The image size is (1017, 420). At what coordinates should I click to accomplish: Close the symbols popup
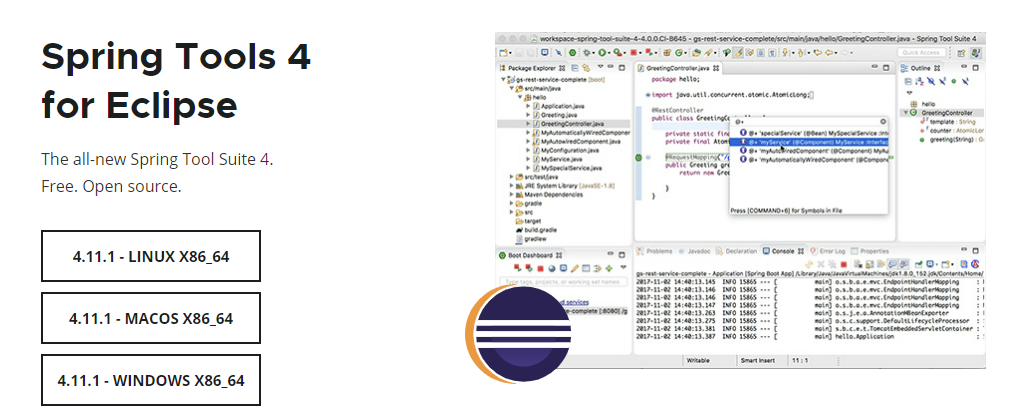(x=883, y=121)
